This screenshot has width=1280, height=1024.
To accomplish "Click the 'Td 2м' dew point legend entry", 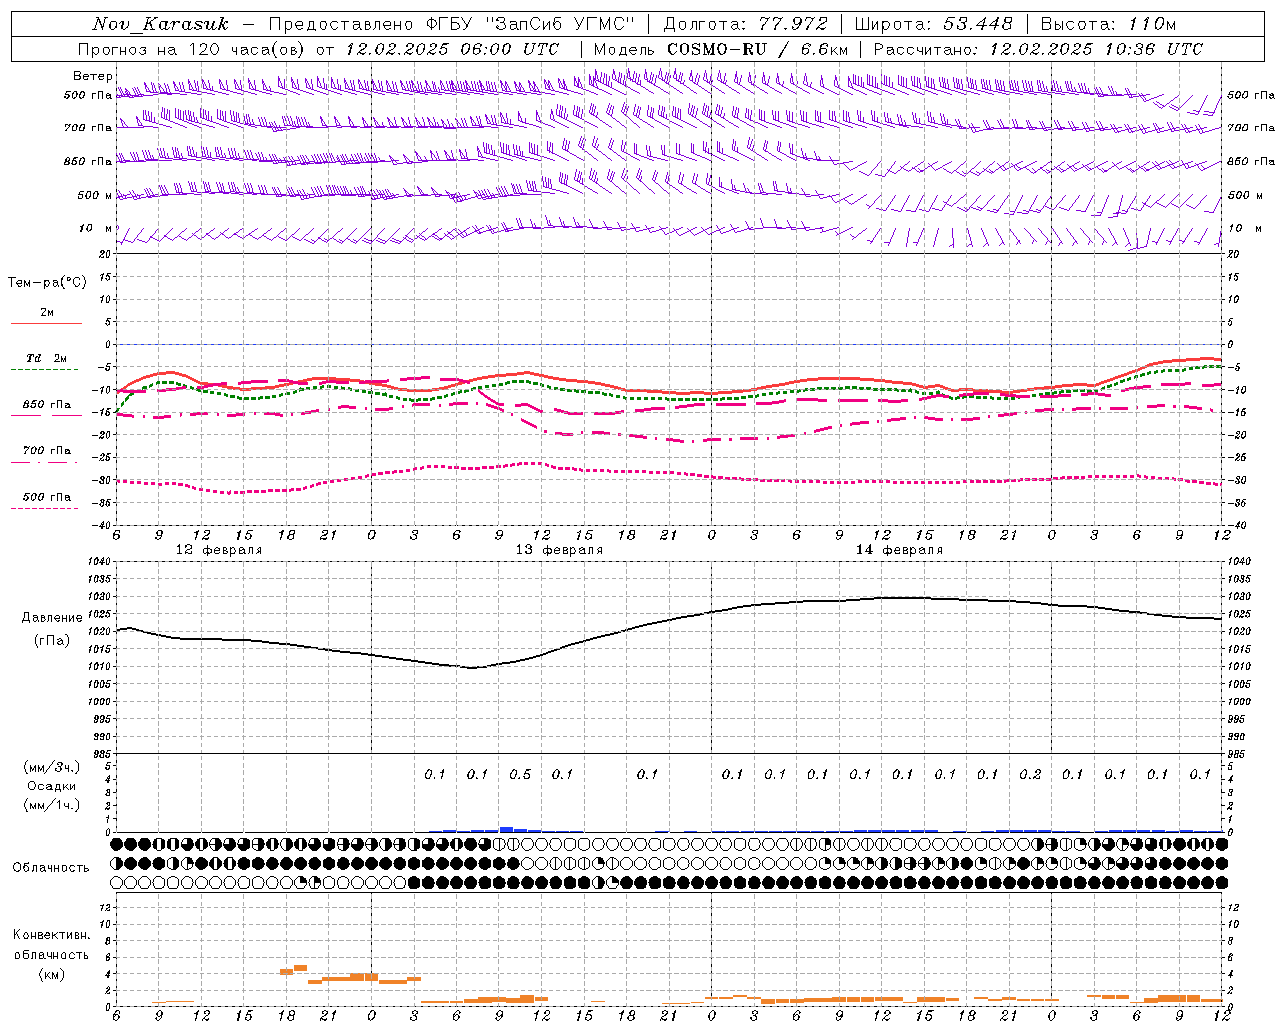I will tap(47, 358).
